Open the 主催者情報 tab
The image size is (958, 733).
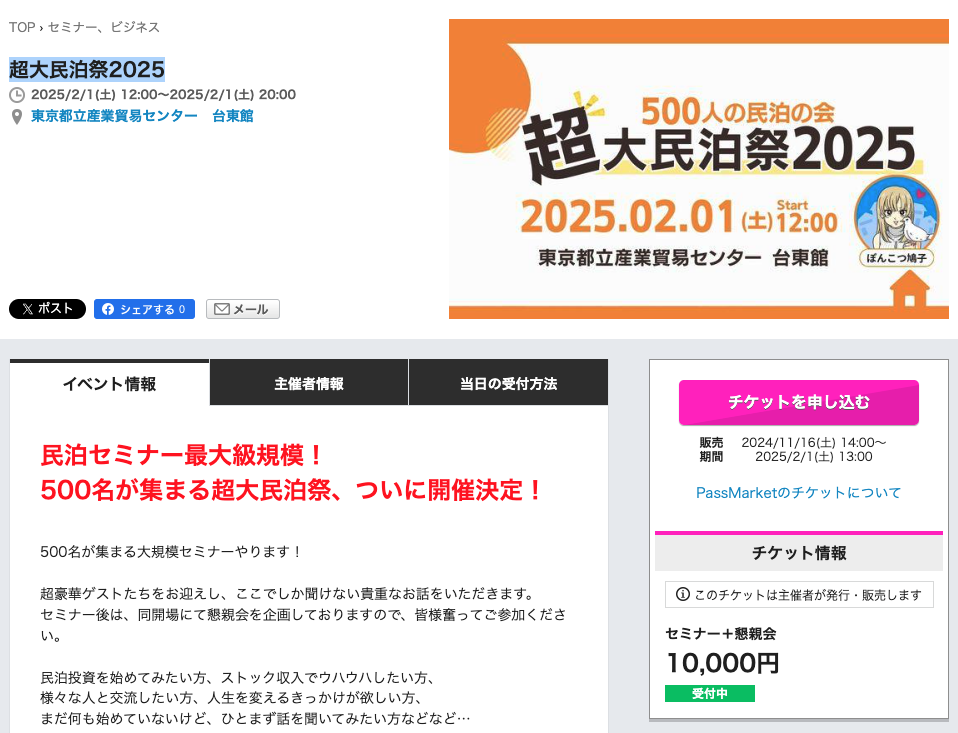309,383
